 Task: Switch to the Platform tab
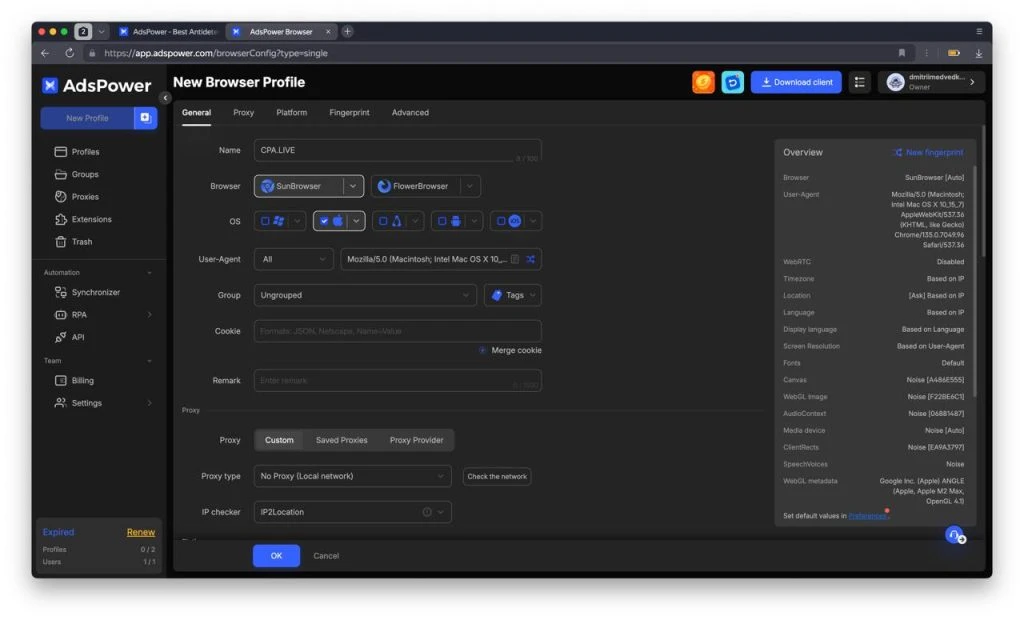(291, 112)
